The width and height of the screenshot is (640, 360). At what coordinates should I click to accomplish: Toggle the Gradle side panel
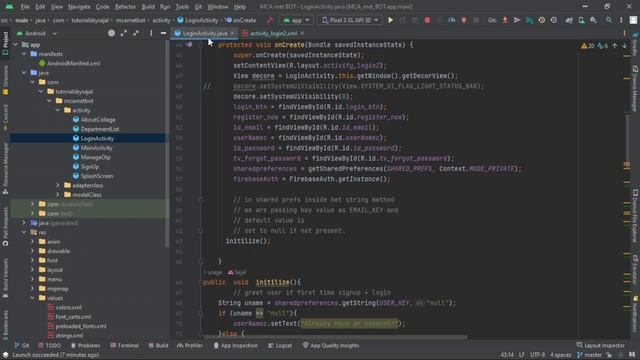[x=635, y=45]
